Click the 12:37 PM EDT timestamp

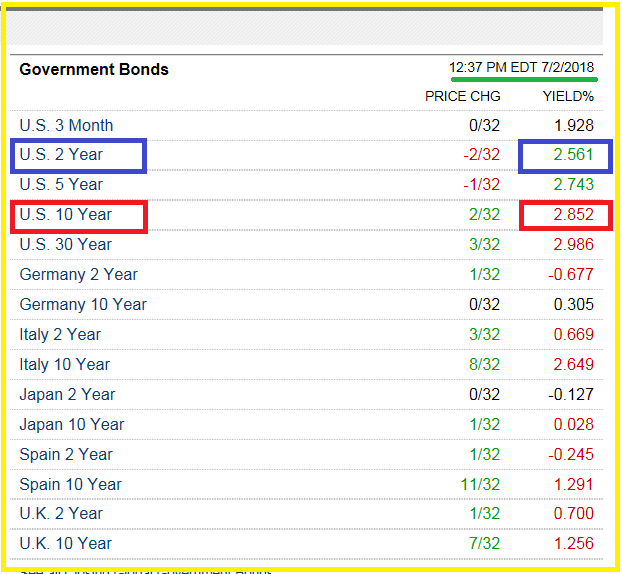[x=521, y=68]
